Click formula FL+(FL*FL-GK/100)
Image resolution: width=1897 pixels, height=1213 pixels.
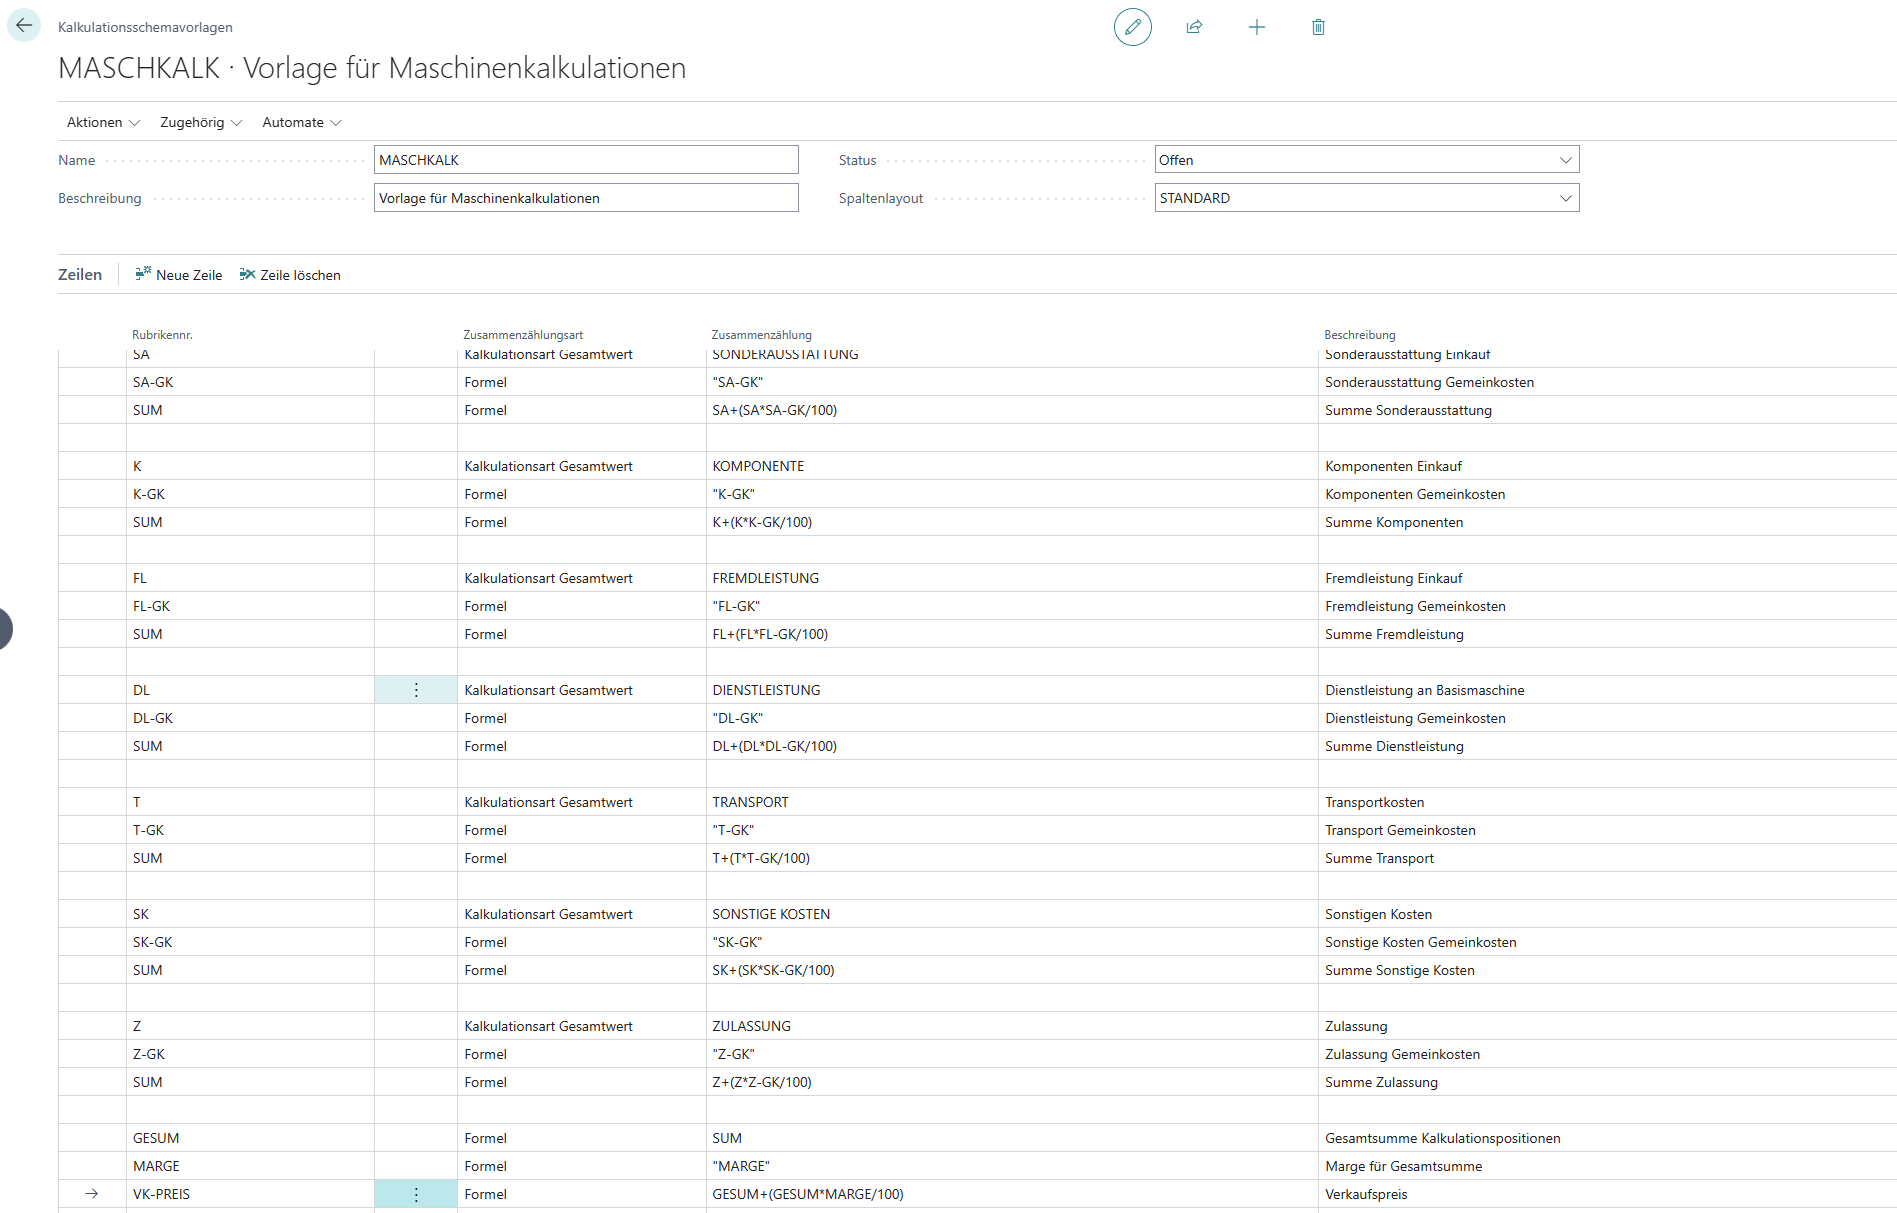click(770, 634)
